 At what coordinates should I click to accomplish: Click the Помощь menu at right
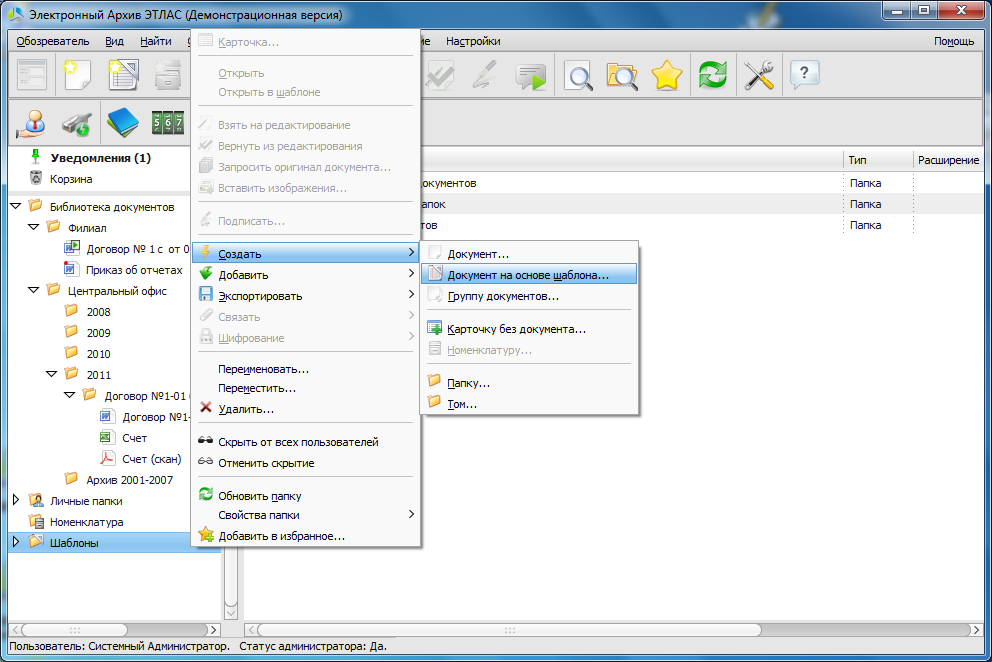point(954,41)
